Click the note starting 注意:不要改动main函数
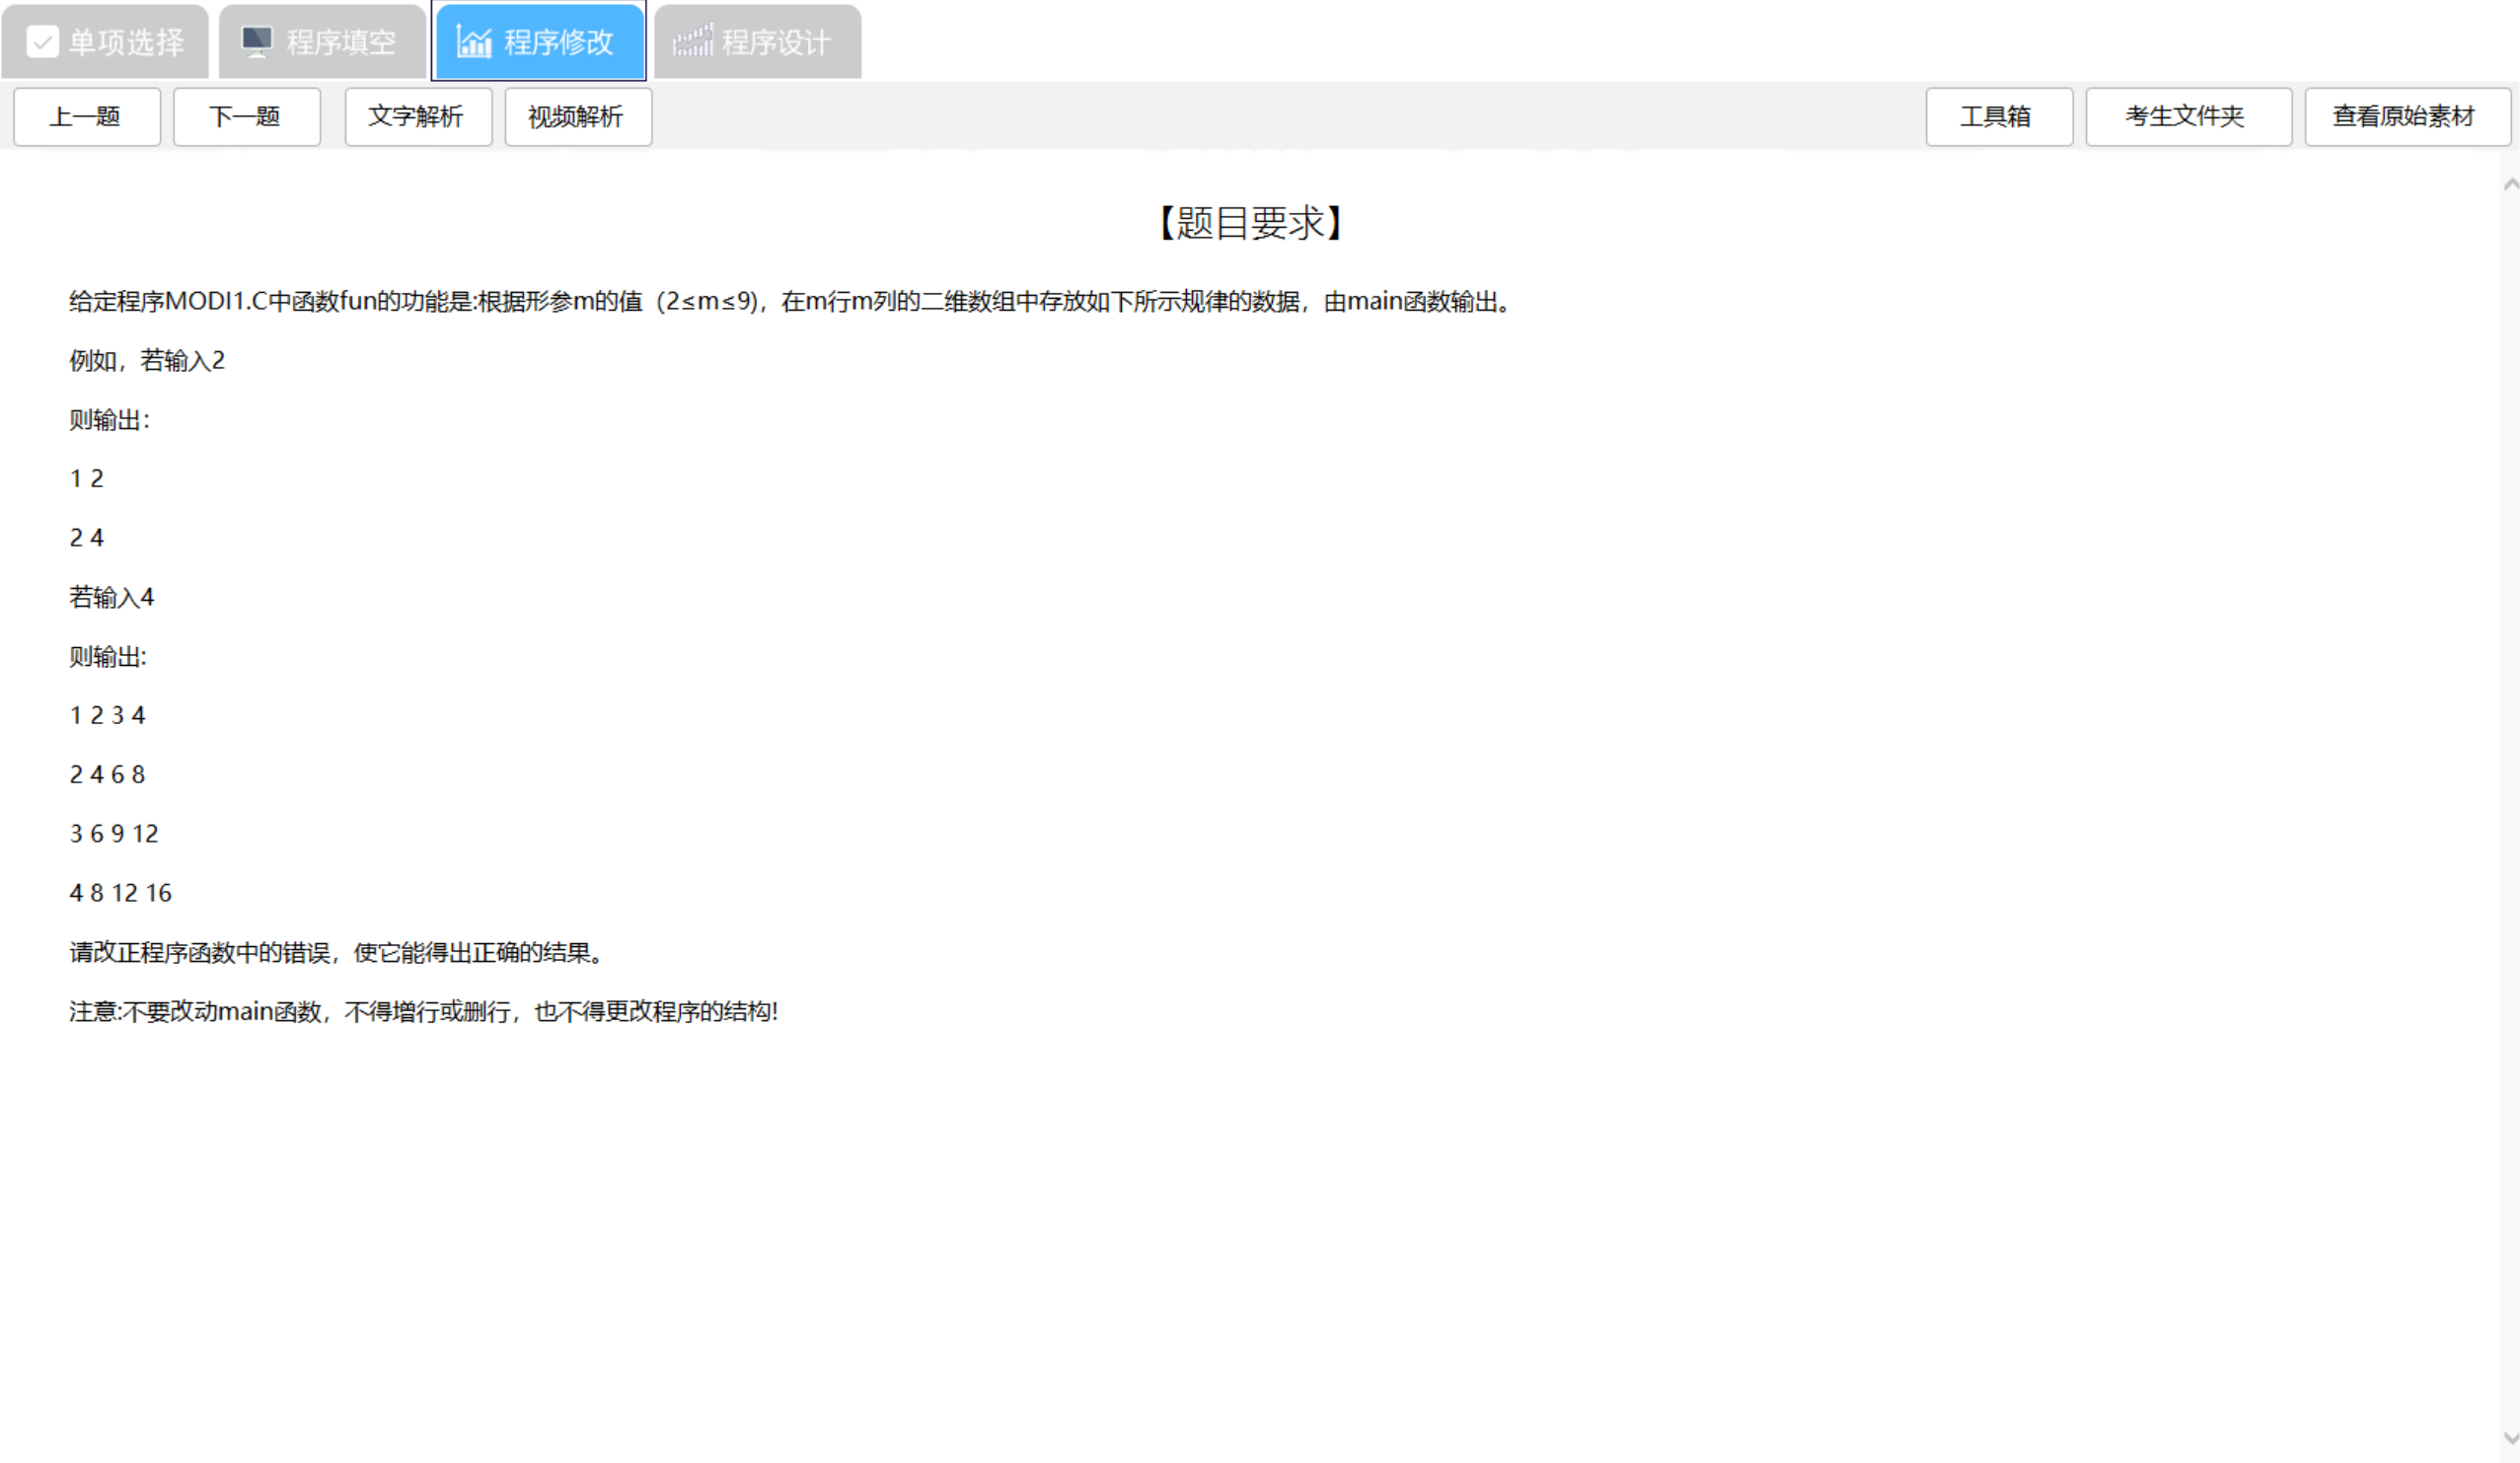Image resolution: width=2520 pixels, height=1463 pixels. click(x=423, y=1011)
